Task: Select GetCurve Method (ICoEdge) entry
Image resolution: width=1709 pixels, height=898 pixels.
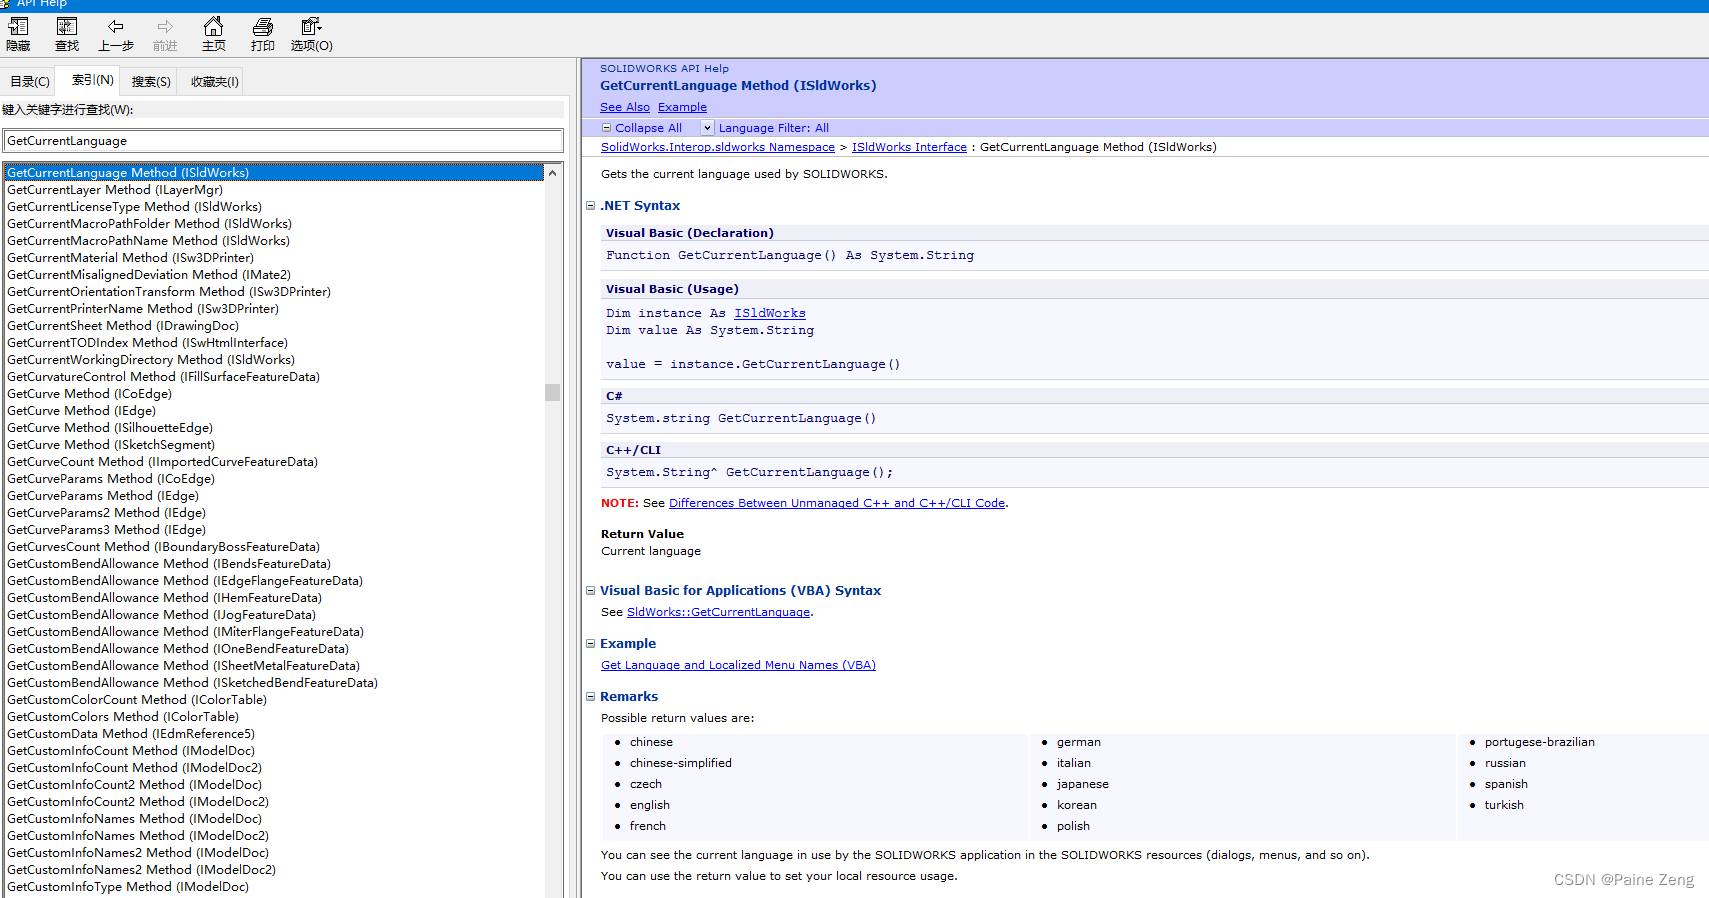Action: pyautogui.click(x=90, y=394)
